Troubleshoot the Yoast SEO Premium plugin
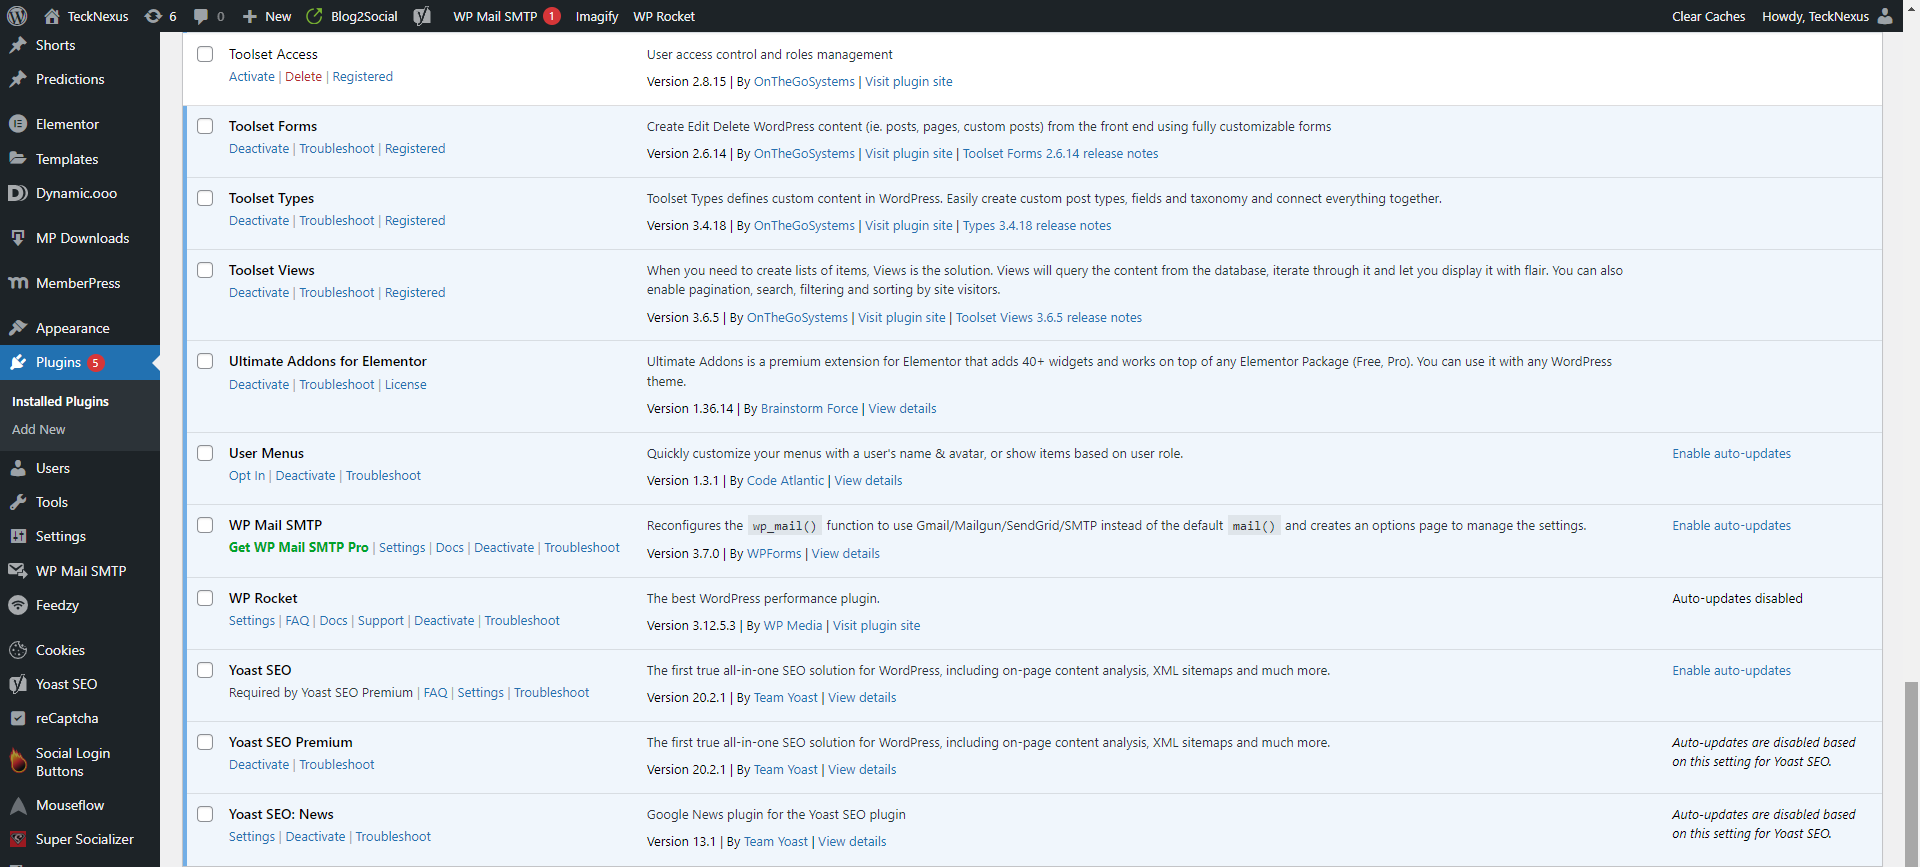 coord(337,765)
